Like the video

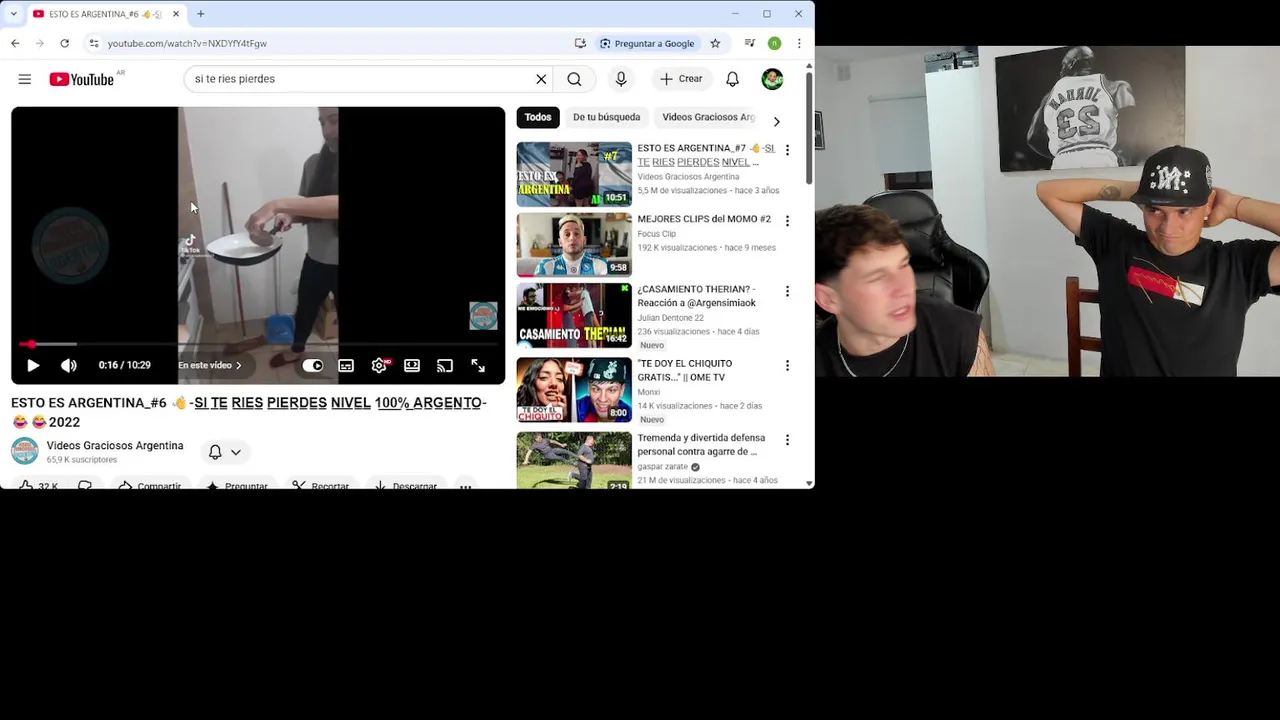(x=38, y=486)
